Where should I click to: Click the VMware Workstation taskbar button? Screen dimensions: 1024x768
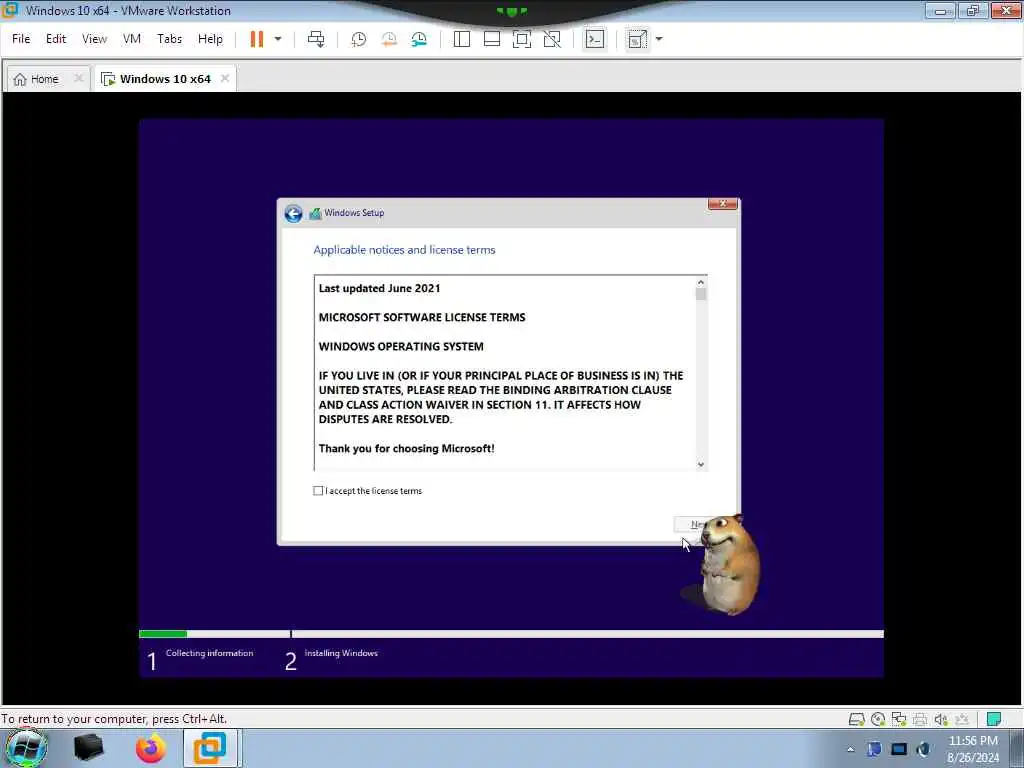tap(211, 748)
